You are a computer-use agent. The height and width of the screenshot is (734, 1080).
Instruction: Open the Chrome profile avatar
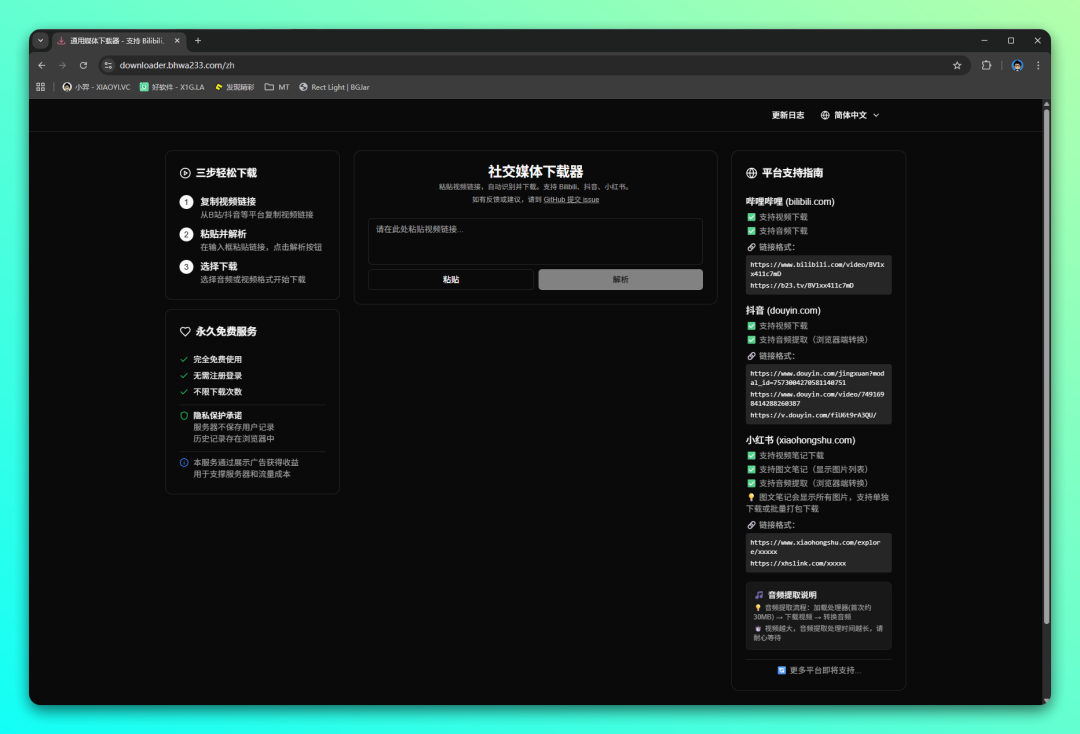(x=1017, y=65)
